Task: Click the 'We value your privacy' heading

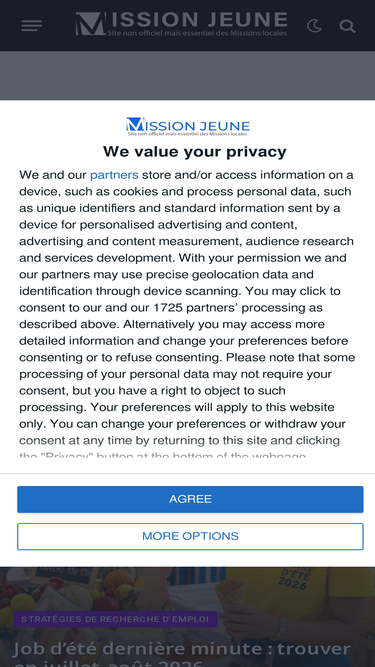Action: point(195,151)
